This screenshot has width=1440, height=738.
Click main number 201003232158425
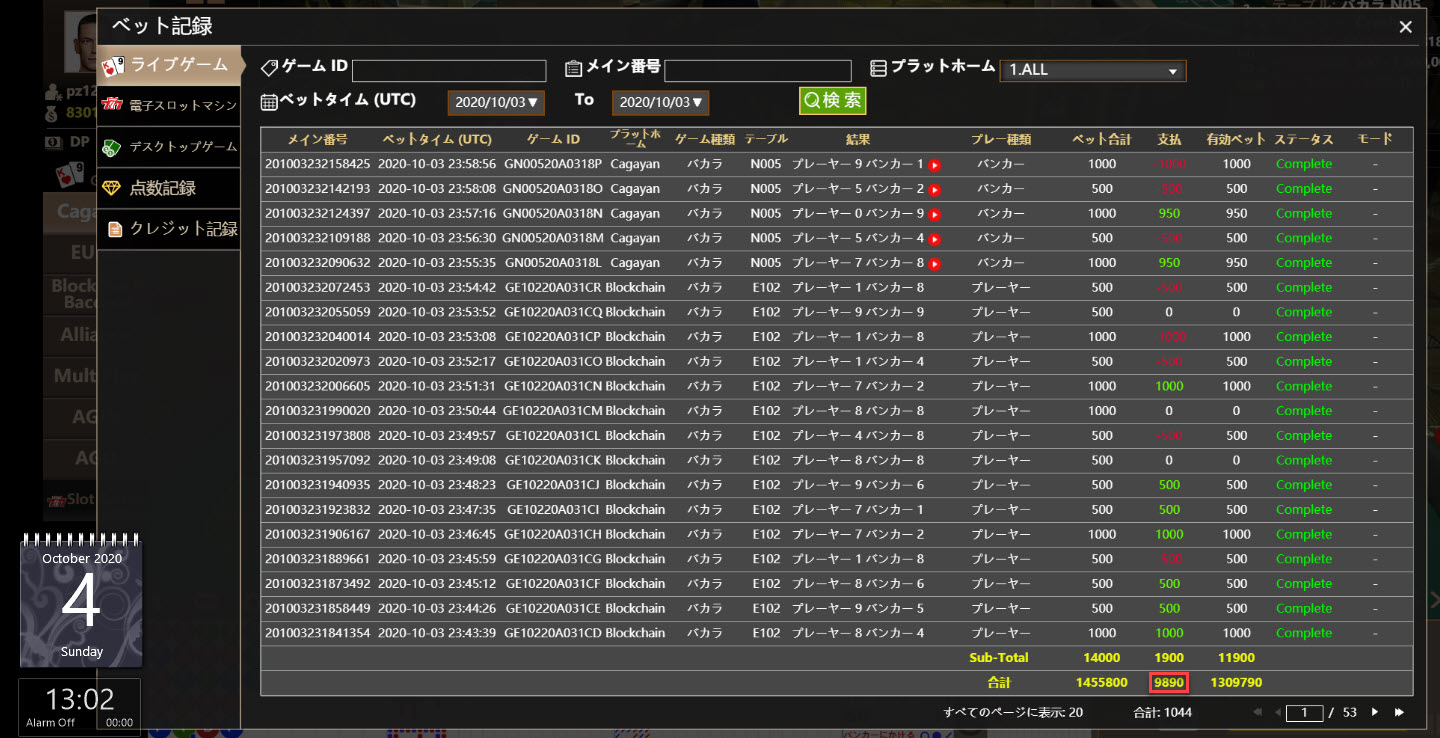coord(317,164)
